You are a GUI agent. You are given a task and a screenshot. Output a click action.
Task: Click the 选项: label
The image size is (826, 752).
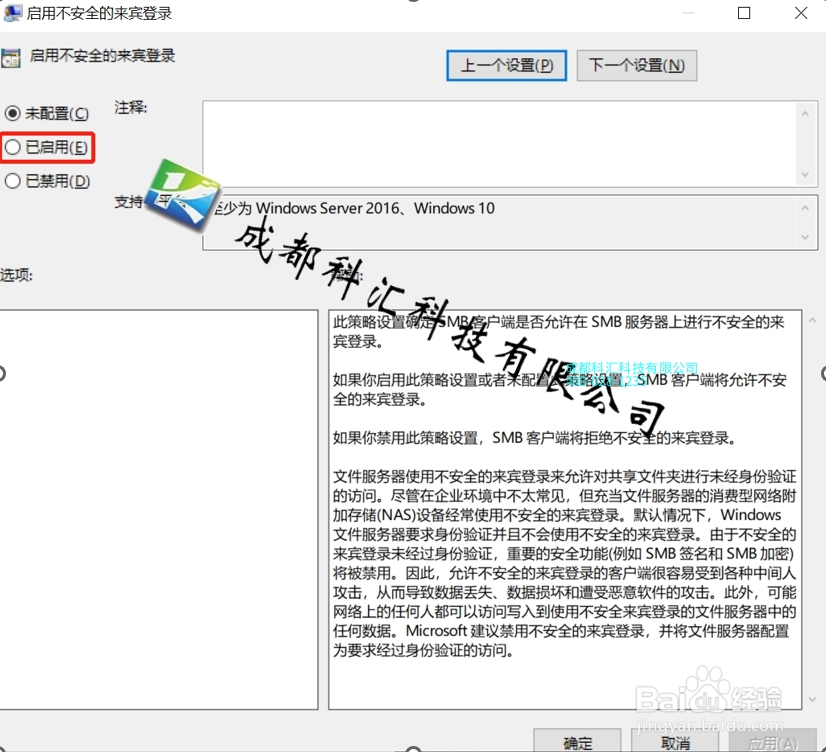[x=16, y=274]
